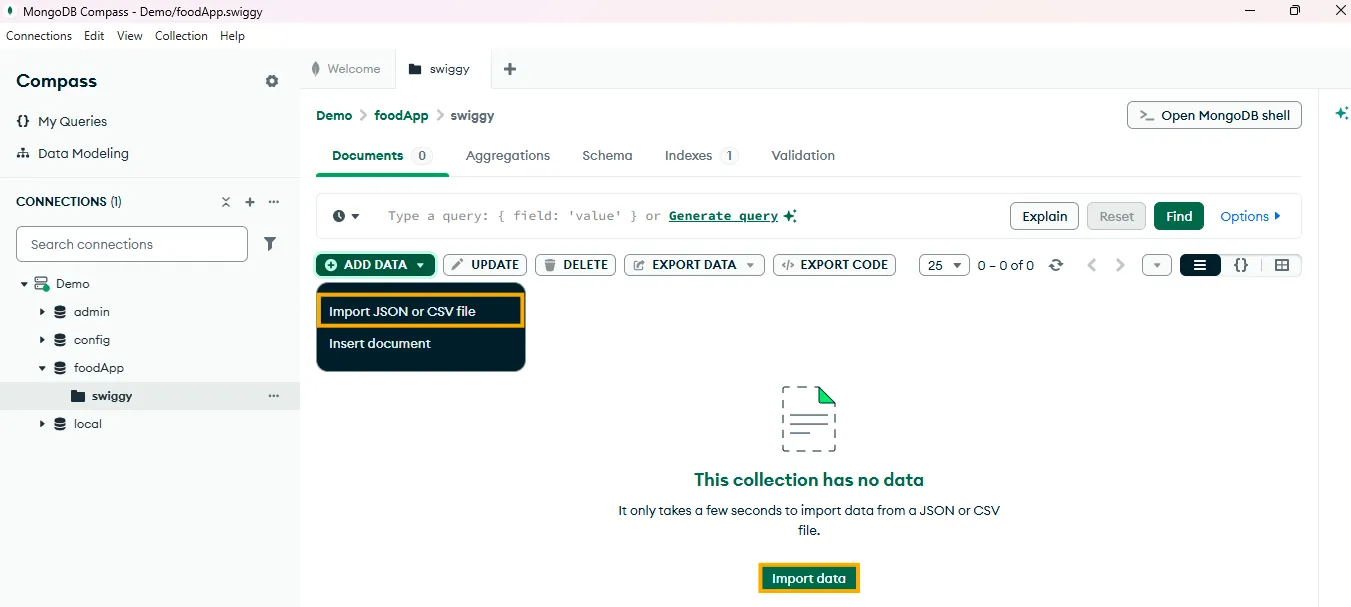The height and width of the screenshot is (607, 1351).
Task: Open Compass settings gear icon
Action: click(x=272, y=81)
